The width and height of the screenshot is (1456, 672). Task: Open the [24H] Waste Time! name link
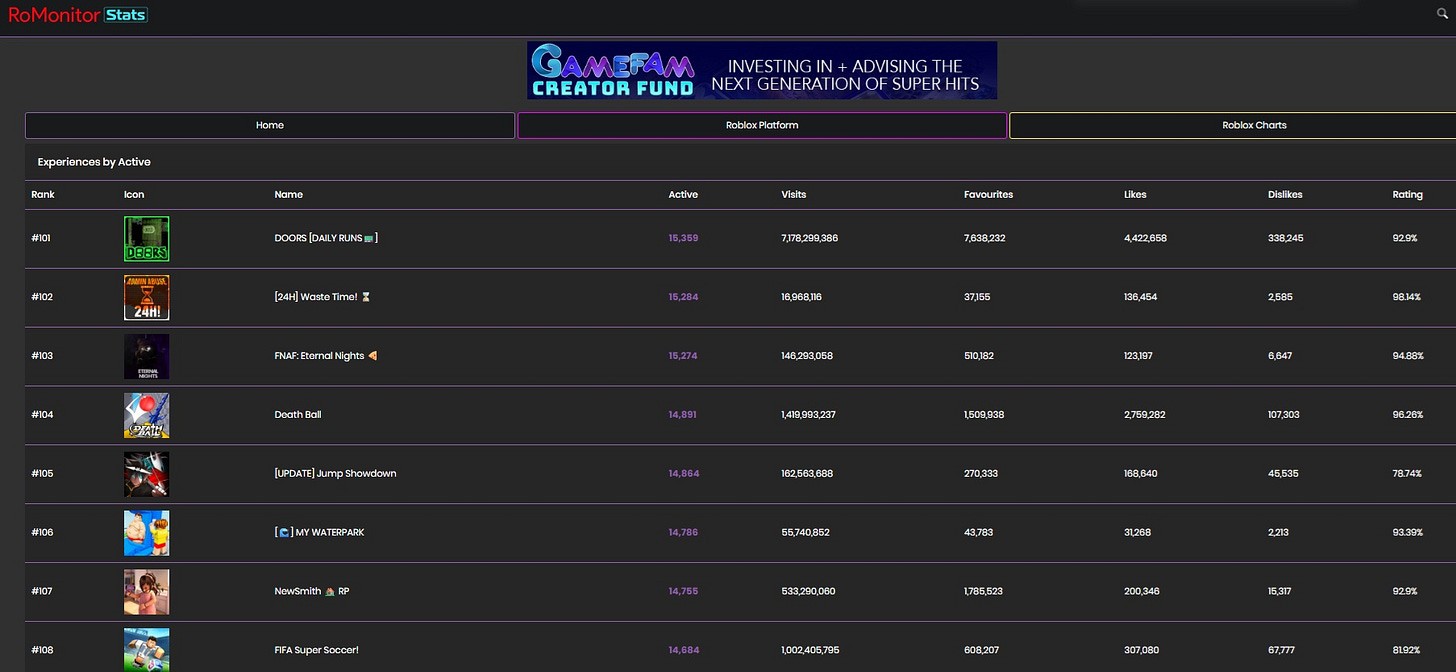(x=322, y=297)
